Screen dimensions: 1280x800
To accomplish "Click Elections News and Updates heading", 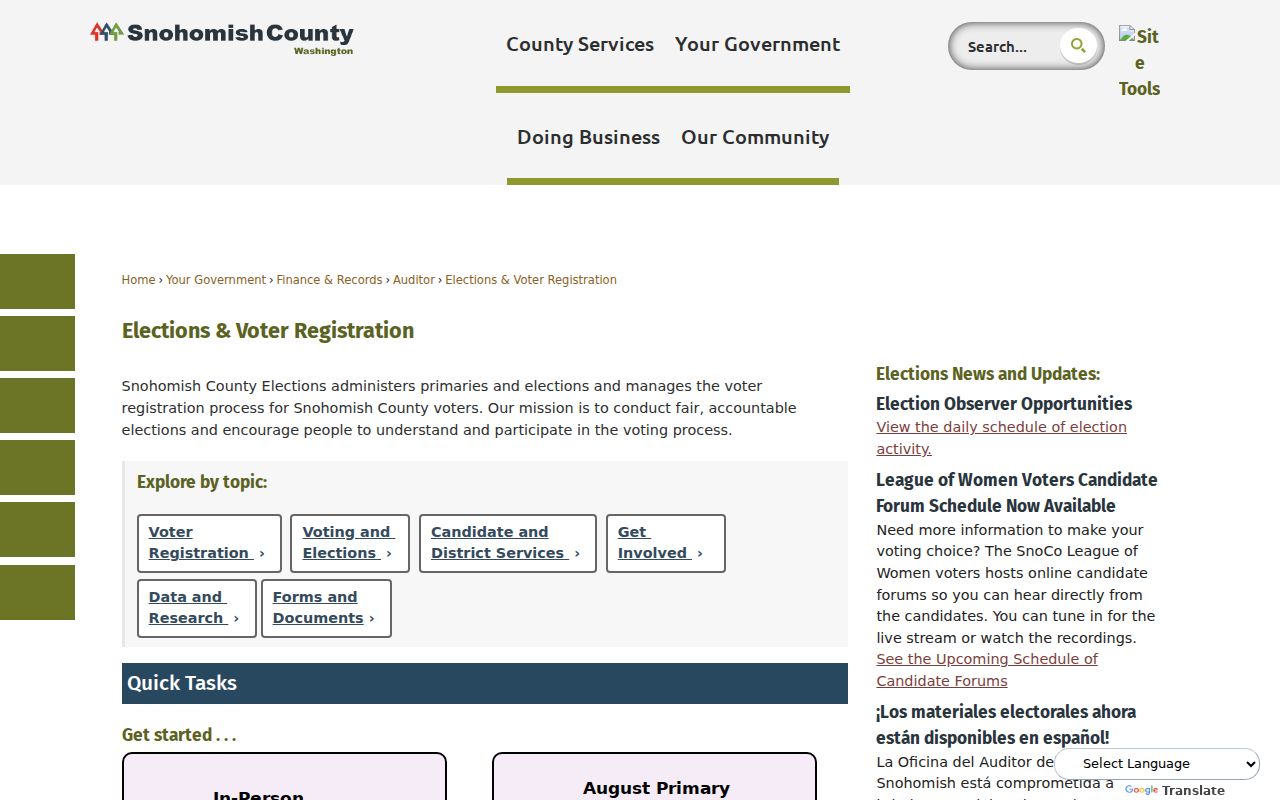I will [988, 374].
